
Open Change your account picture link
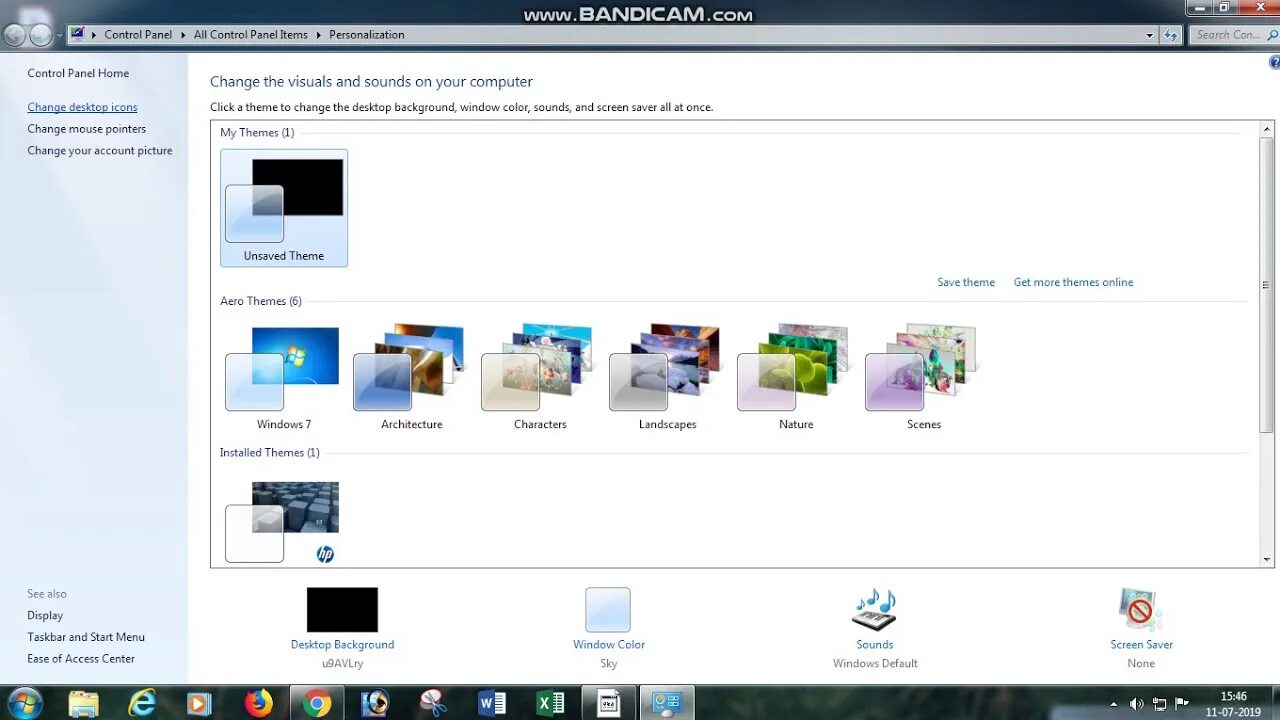100,151
